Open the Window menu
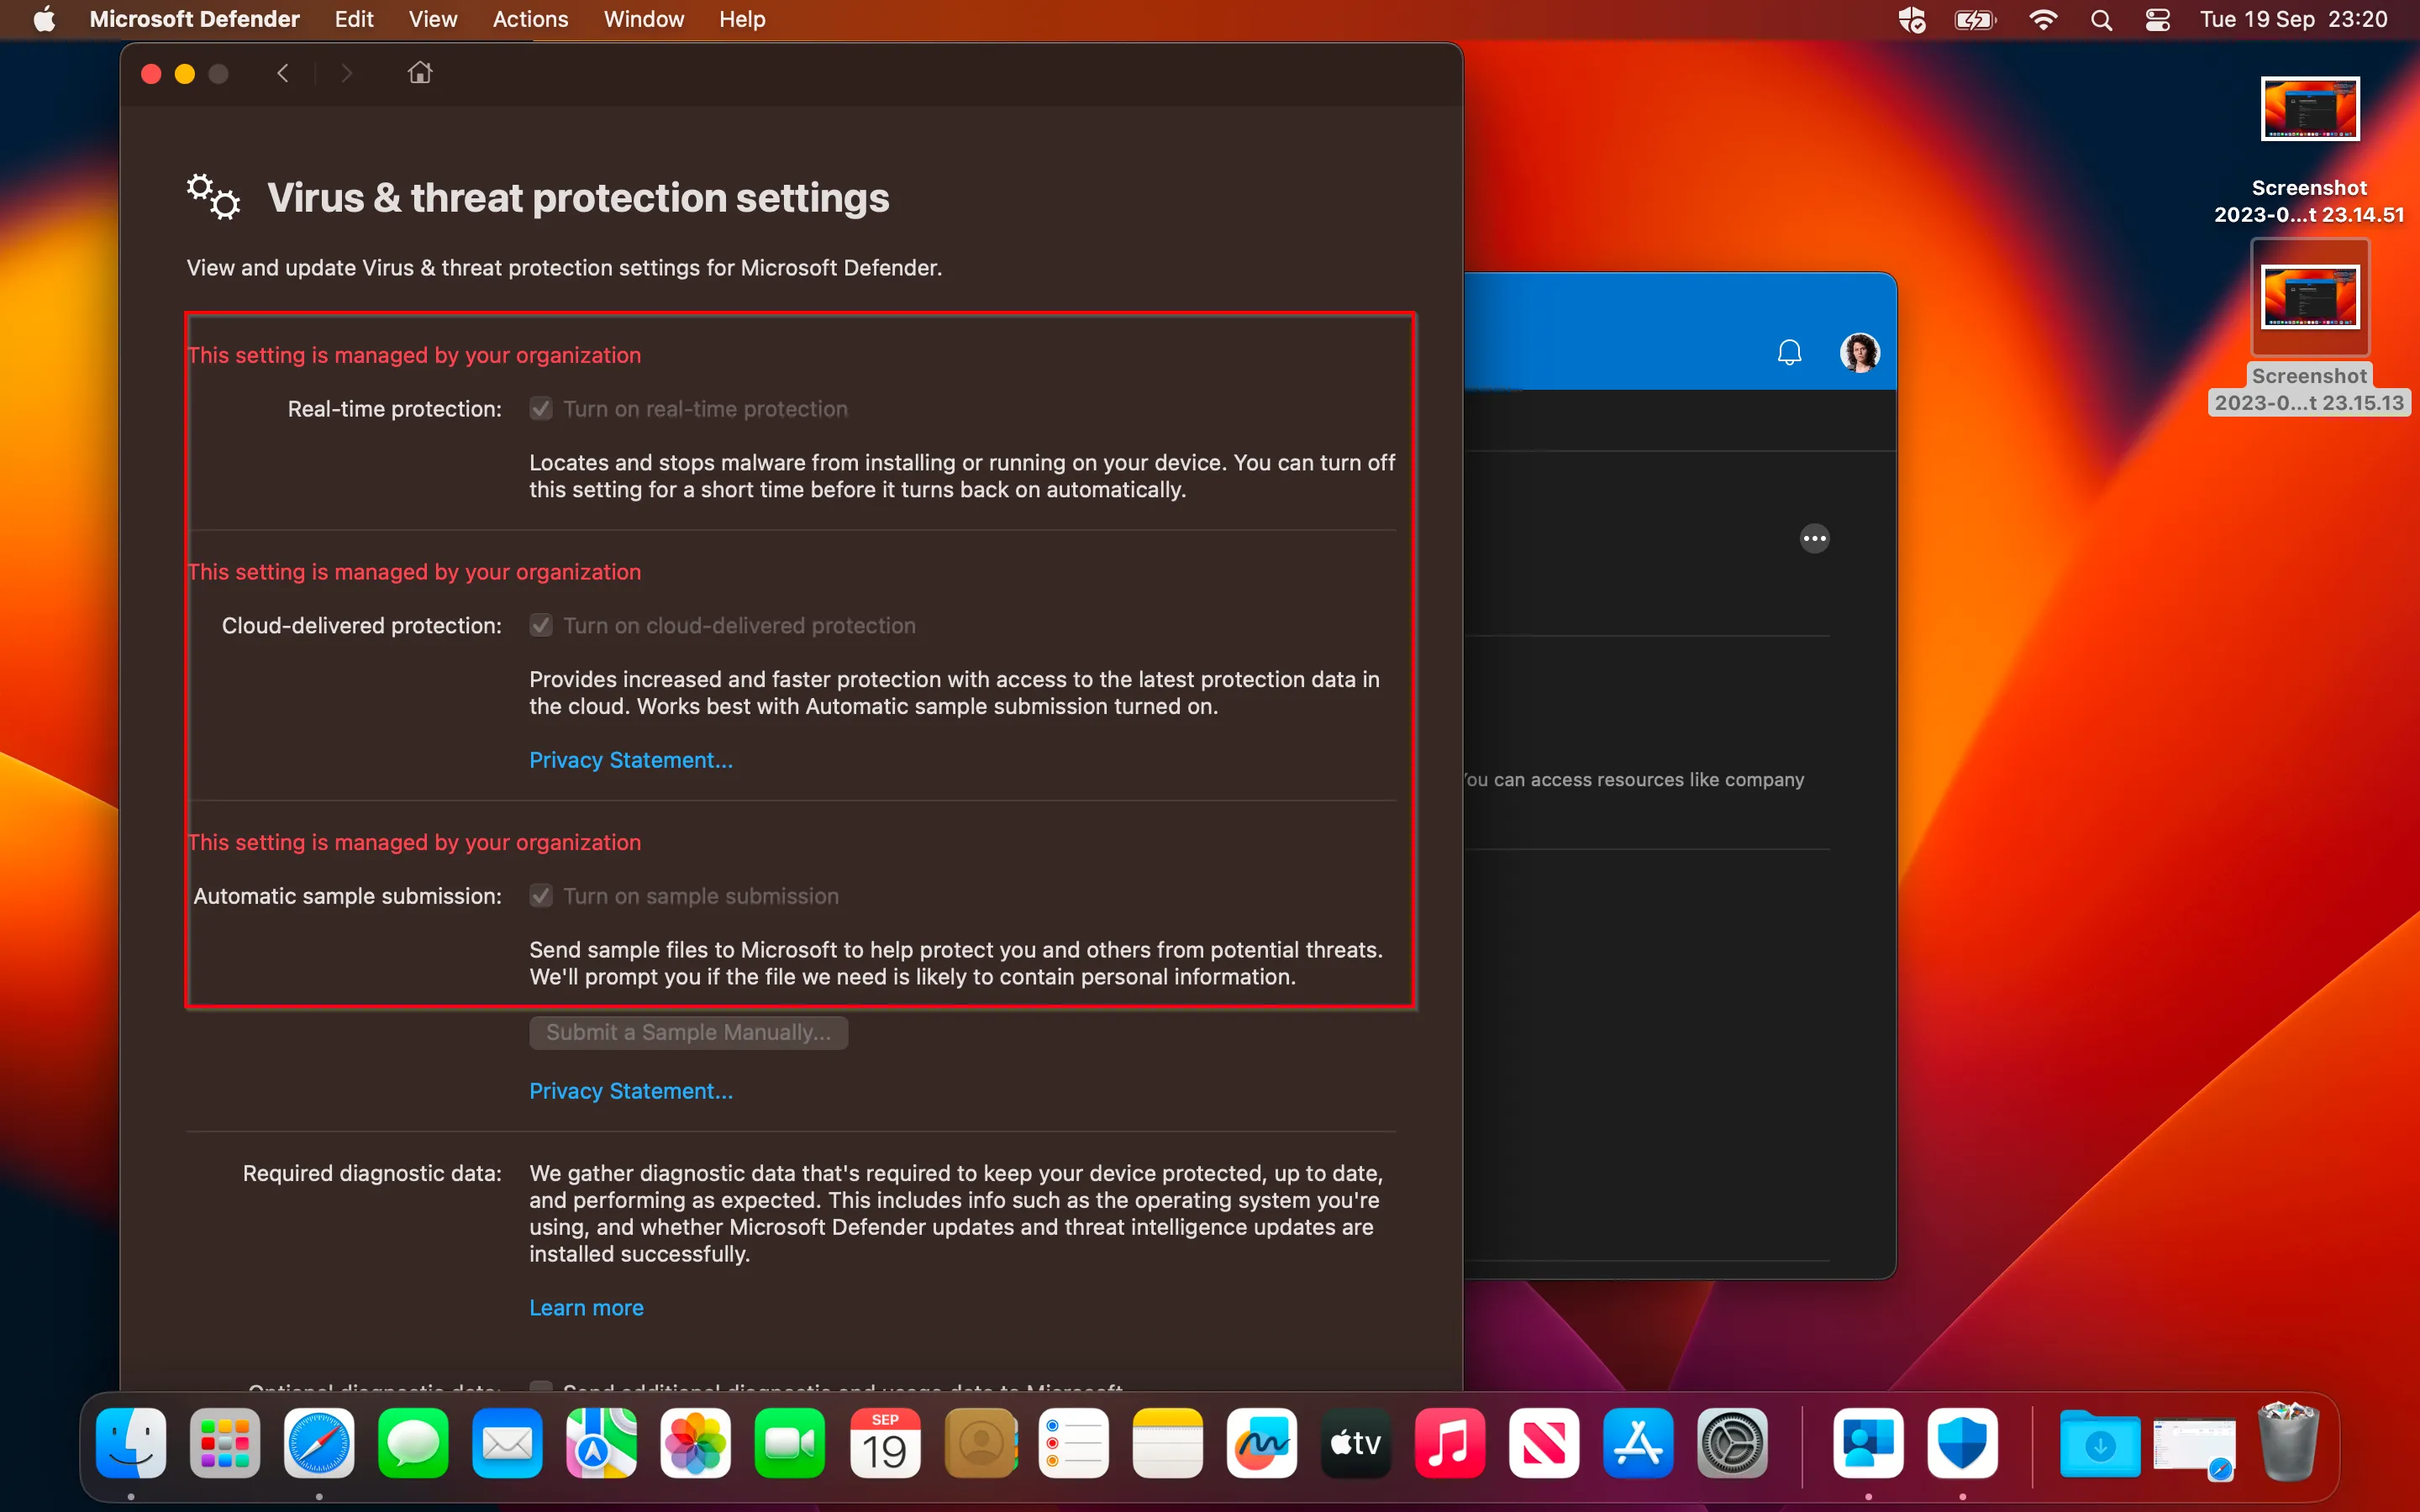 point(644,19)
